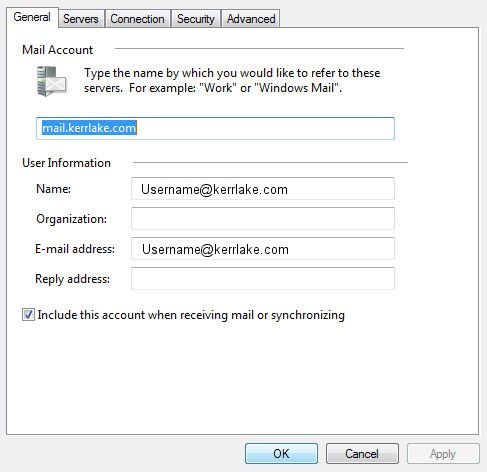Focus the Reply address field
The image size is (487, 472).
tap(263, 279)
